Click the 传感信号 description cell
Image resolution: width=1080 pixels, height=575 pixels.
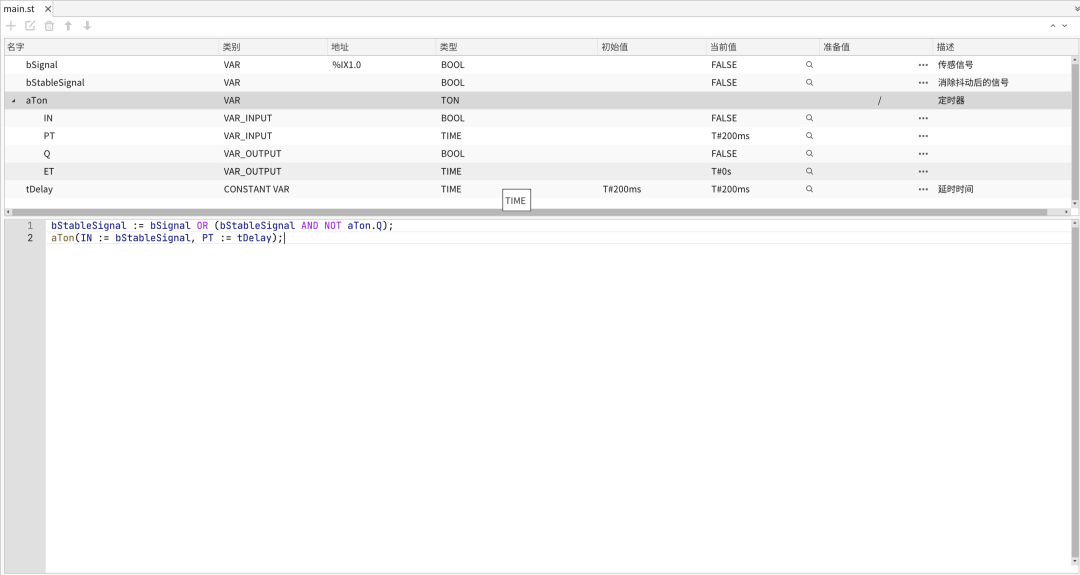955,65
